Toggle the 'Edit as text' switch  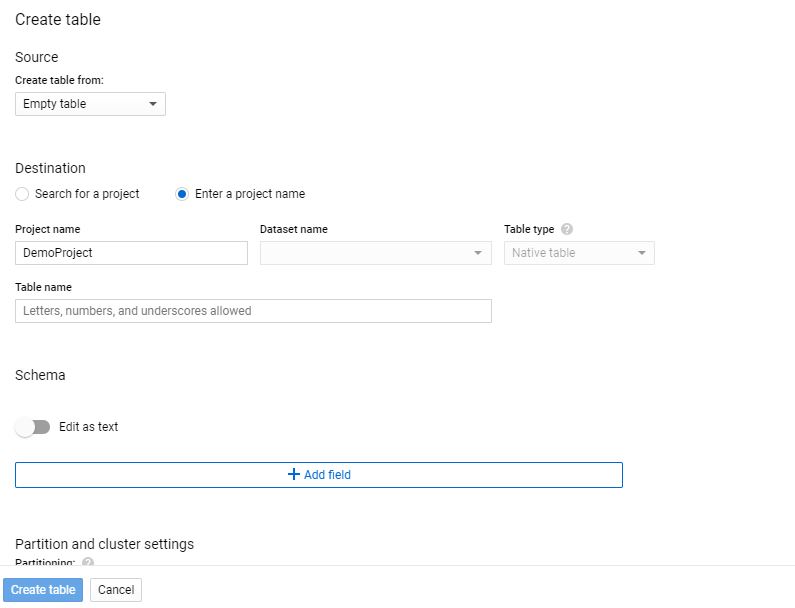32,427
